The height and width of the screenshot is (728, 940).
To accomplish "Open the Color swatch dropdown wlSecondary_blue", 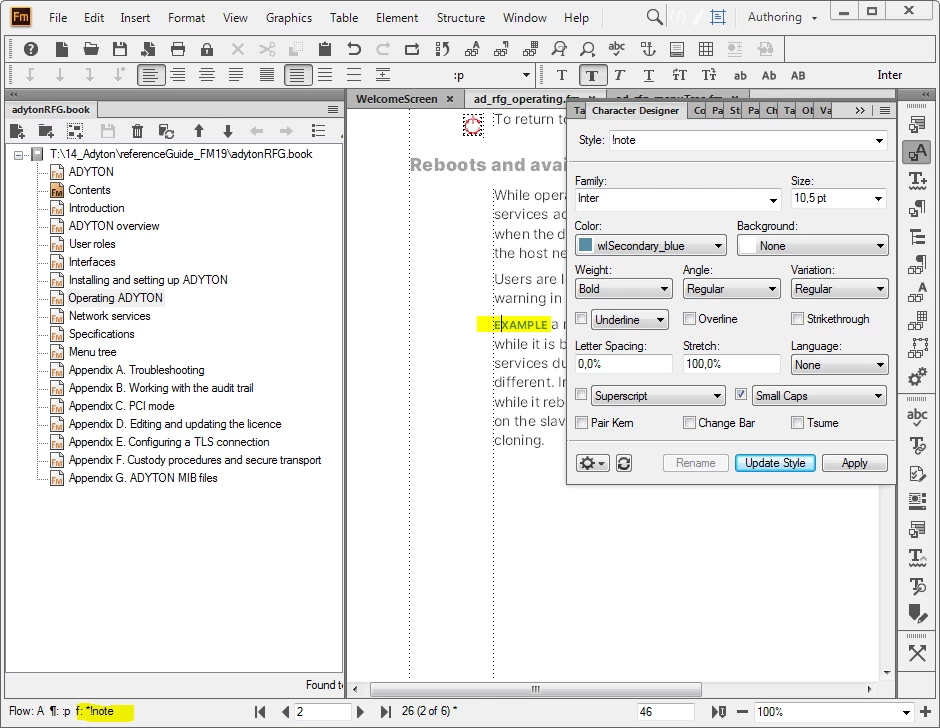I will point(650,246).
